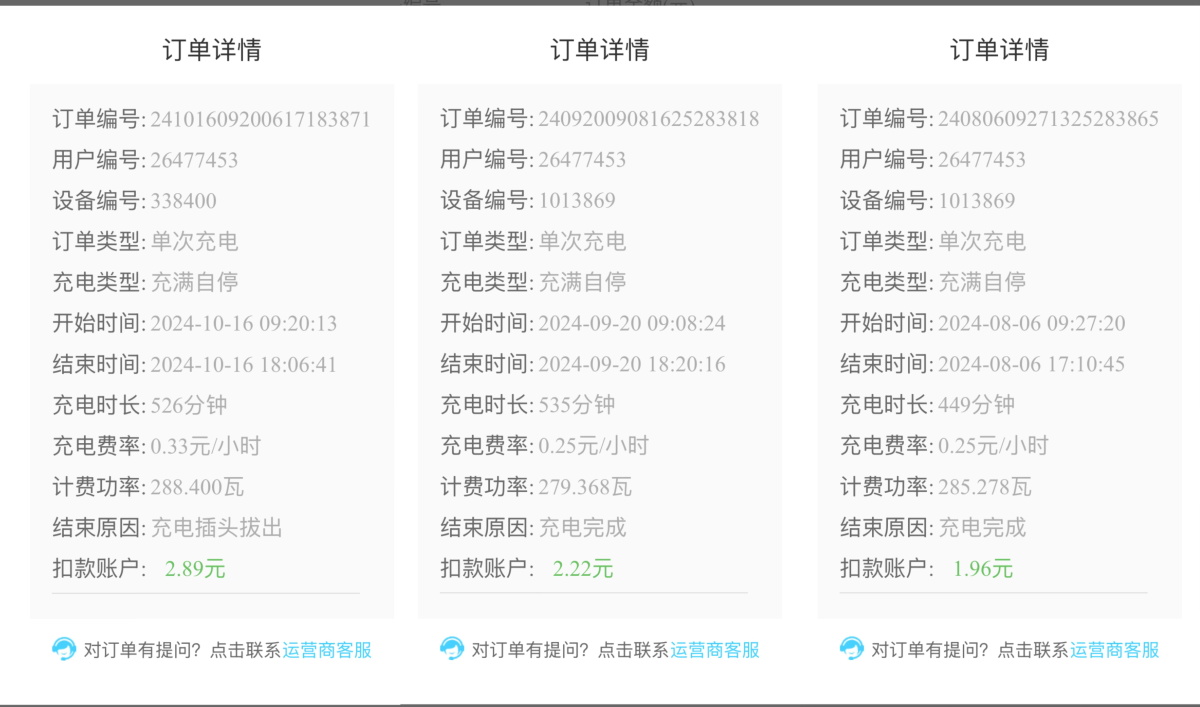Click the 449分钟 charging duration

click(x=976, y=405)
